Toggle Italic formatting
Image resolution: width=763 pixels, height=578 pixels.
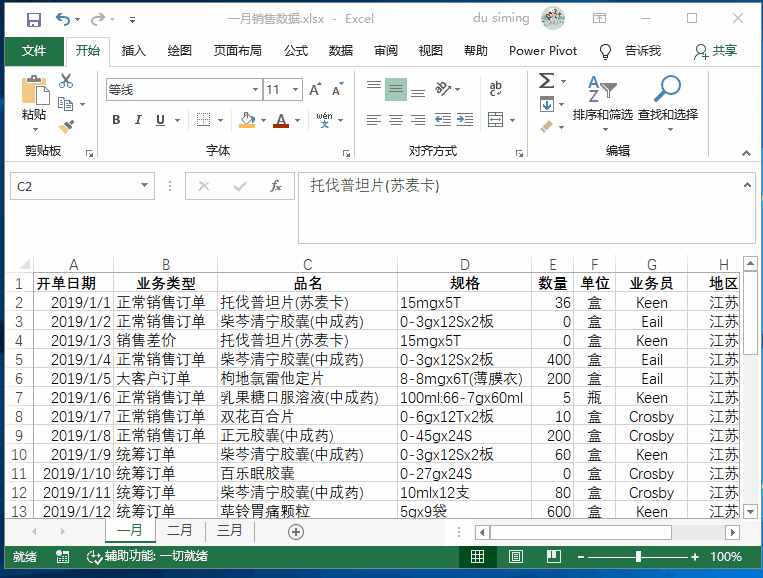pos(139,120)
